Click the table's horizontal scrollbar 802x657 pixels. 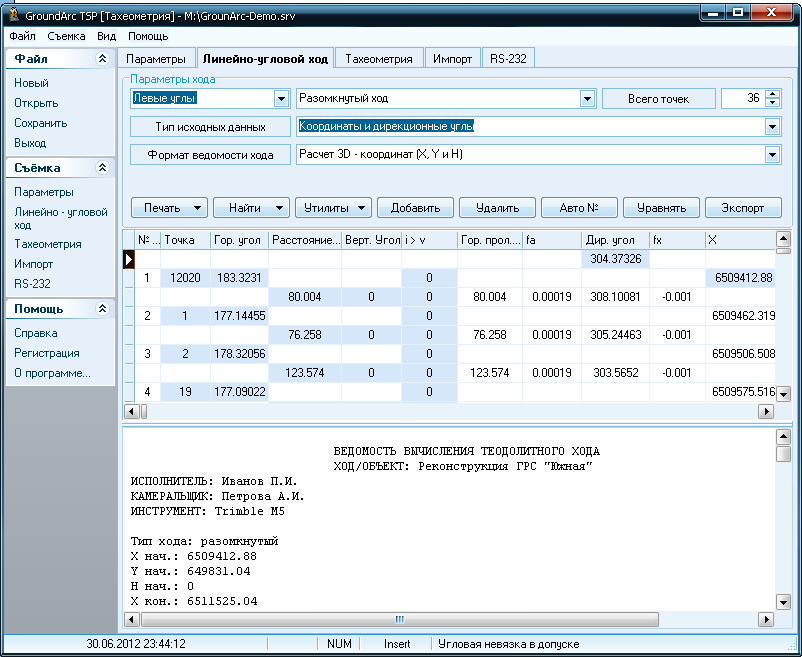tap(450, 411)
